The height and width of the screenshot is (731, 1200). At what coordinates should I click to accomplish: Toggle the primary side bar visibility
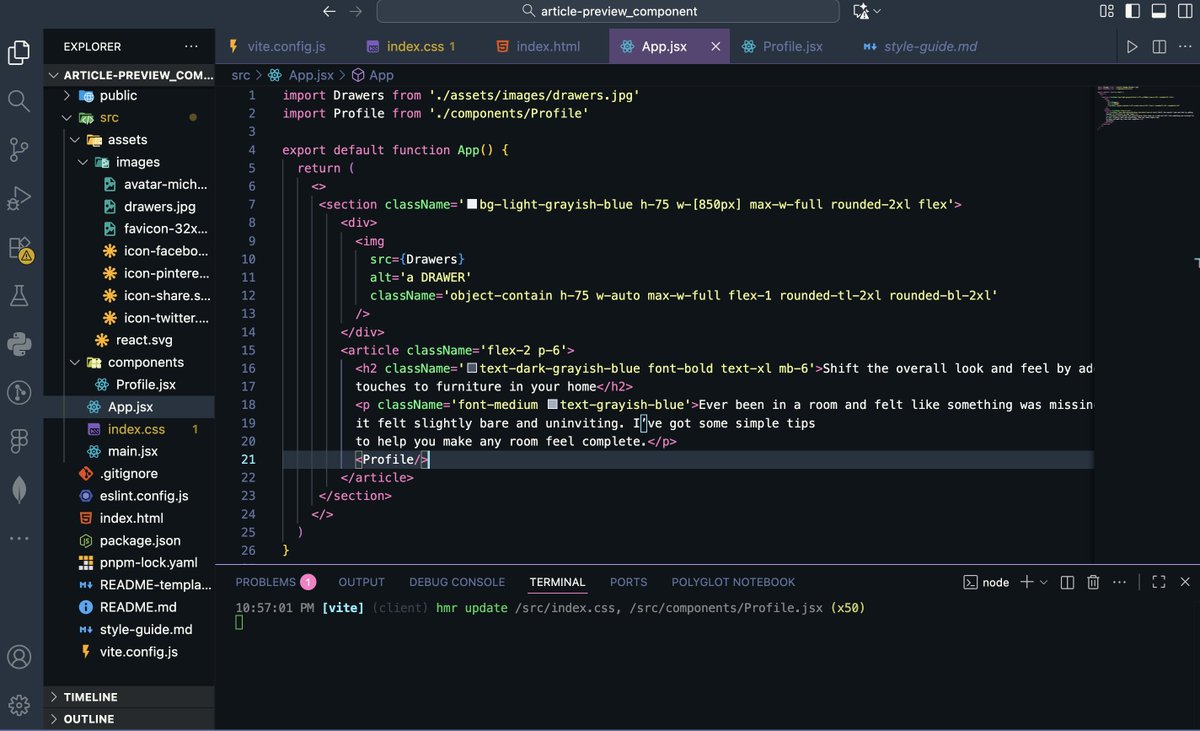[1133, 11]
